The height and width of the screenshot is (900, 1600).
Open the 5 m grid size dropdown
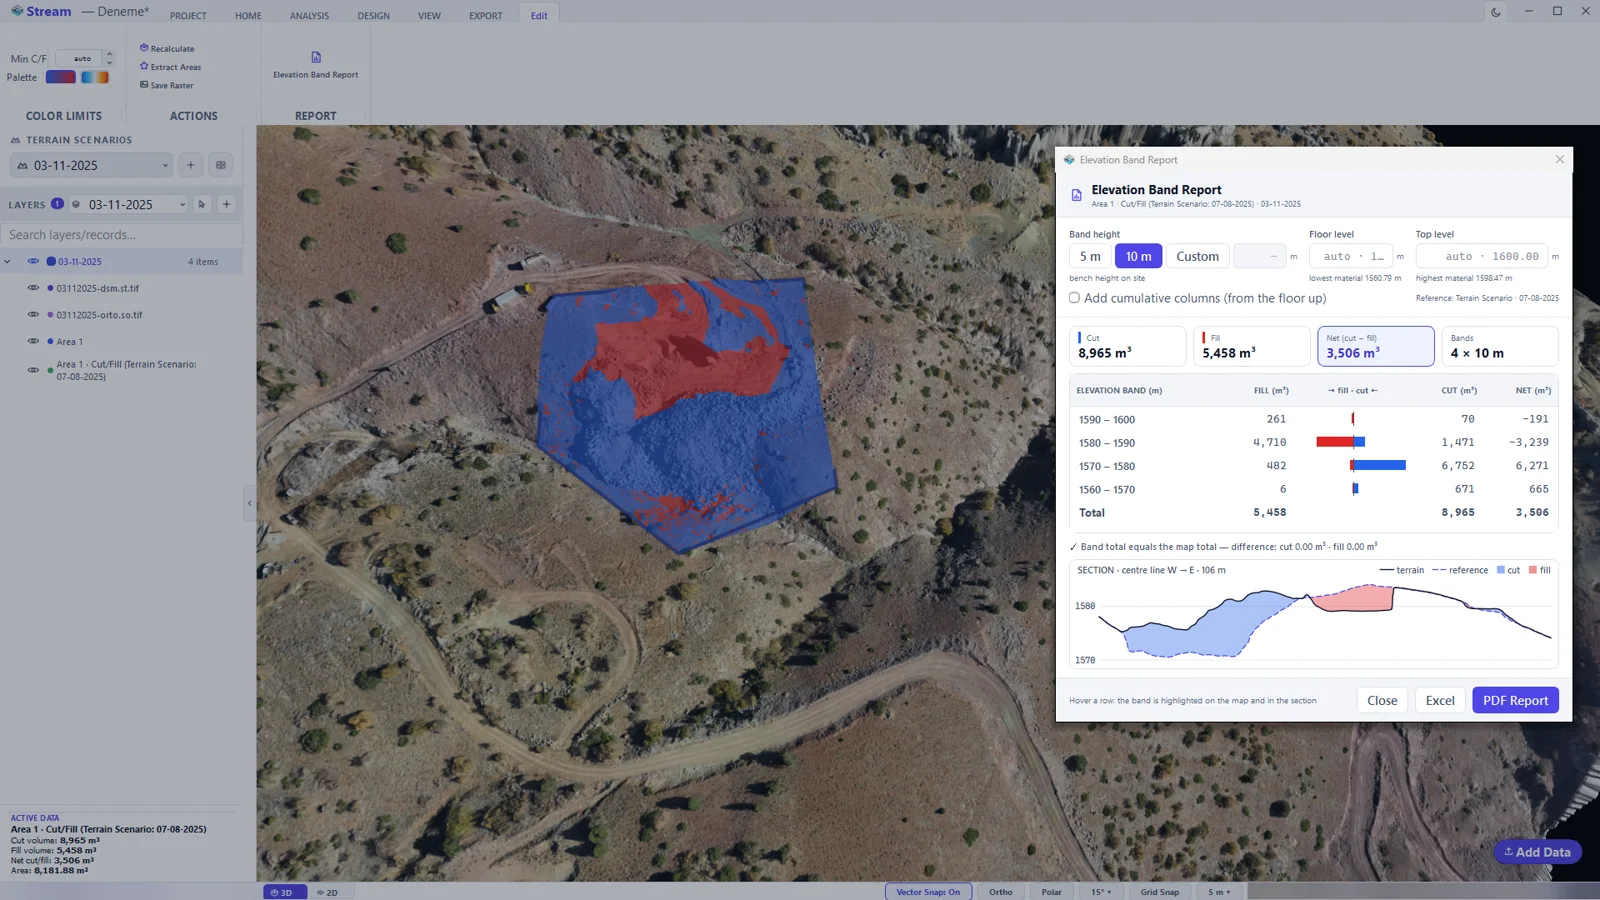coord(1219,892)
